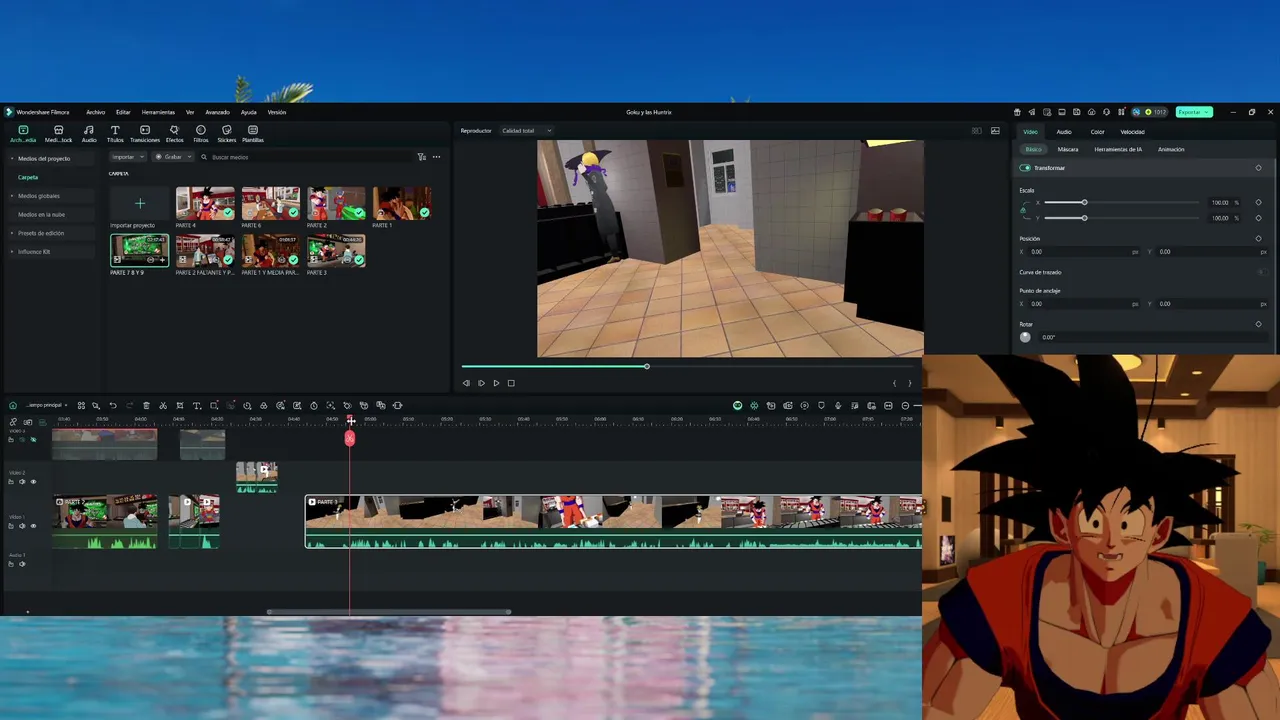This screenshot has width=1280, height=720.
Task: Open the Avanzado menu
Action: (217, 112)
